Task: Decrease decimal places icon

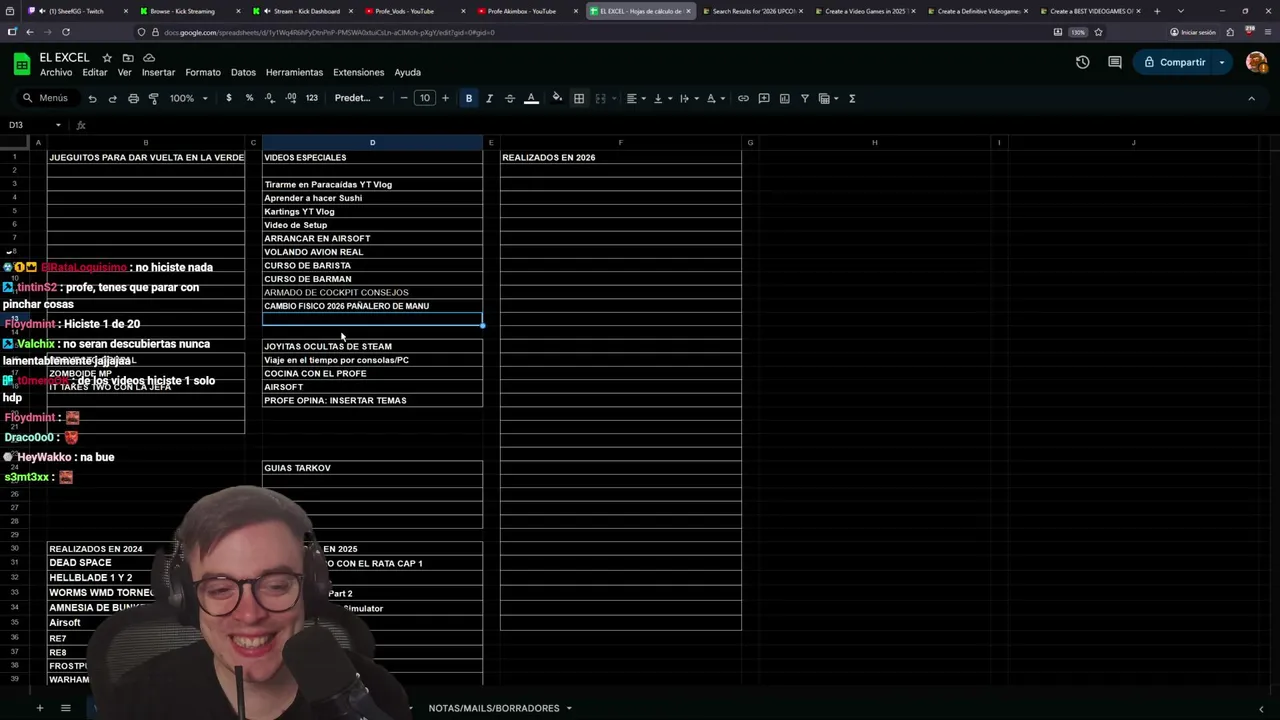Action: pyautogui.click(x=270, y=98)
